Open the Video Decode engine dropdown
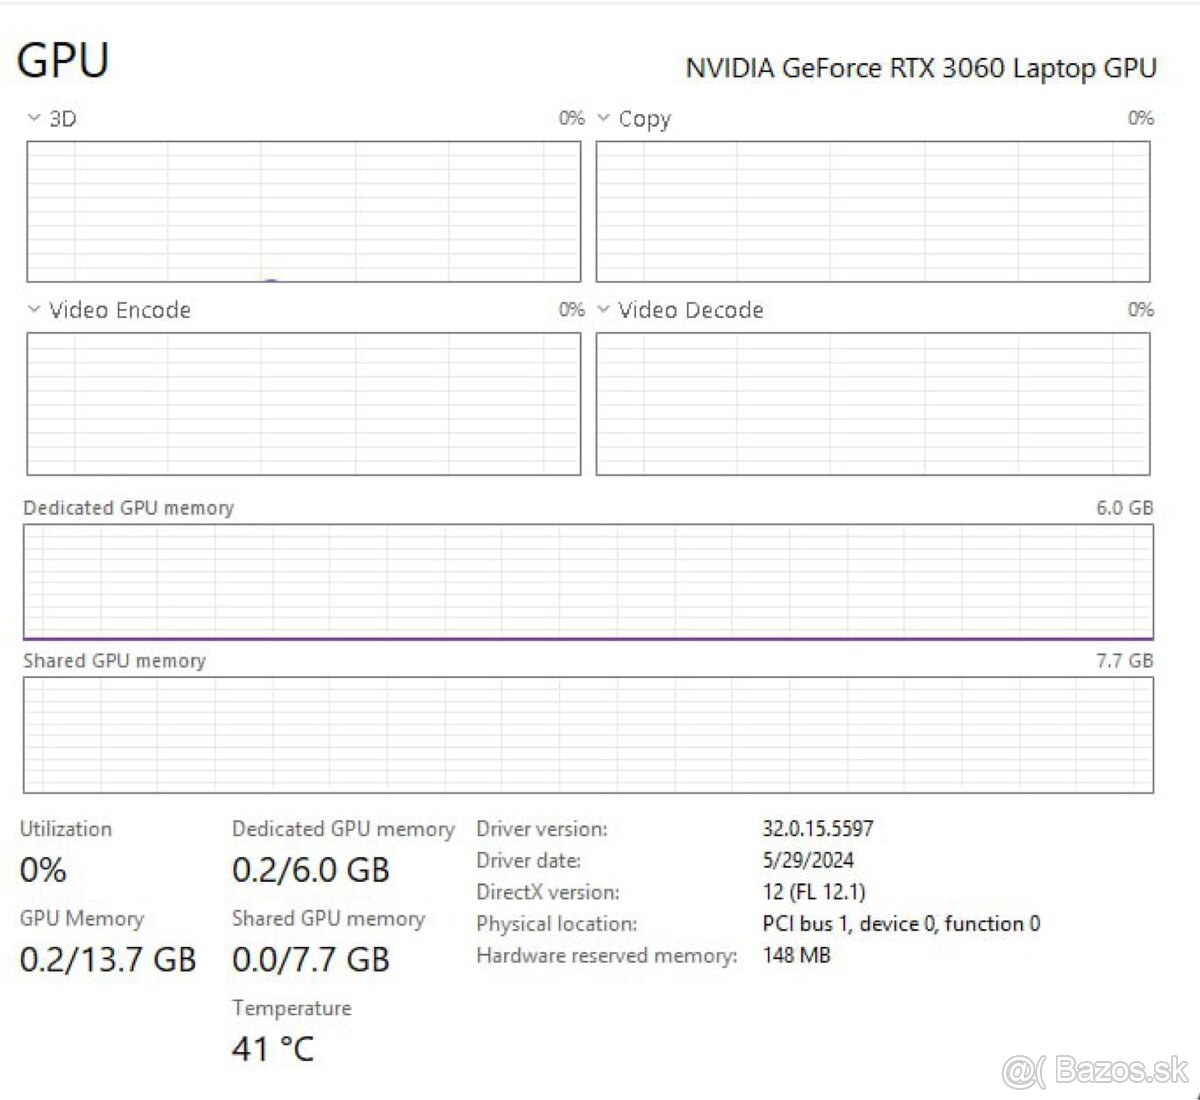 (603, 310)
